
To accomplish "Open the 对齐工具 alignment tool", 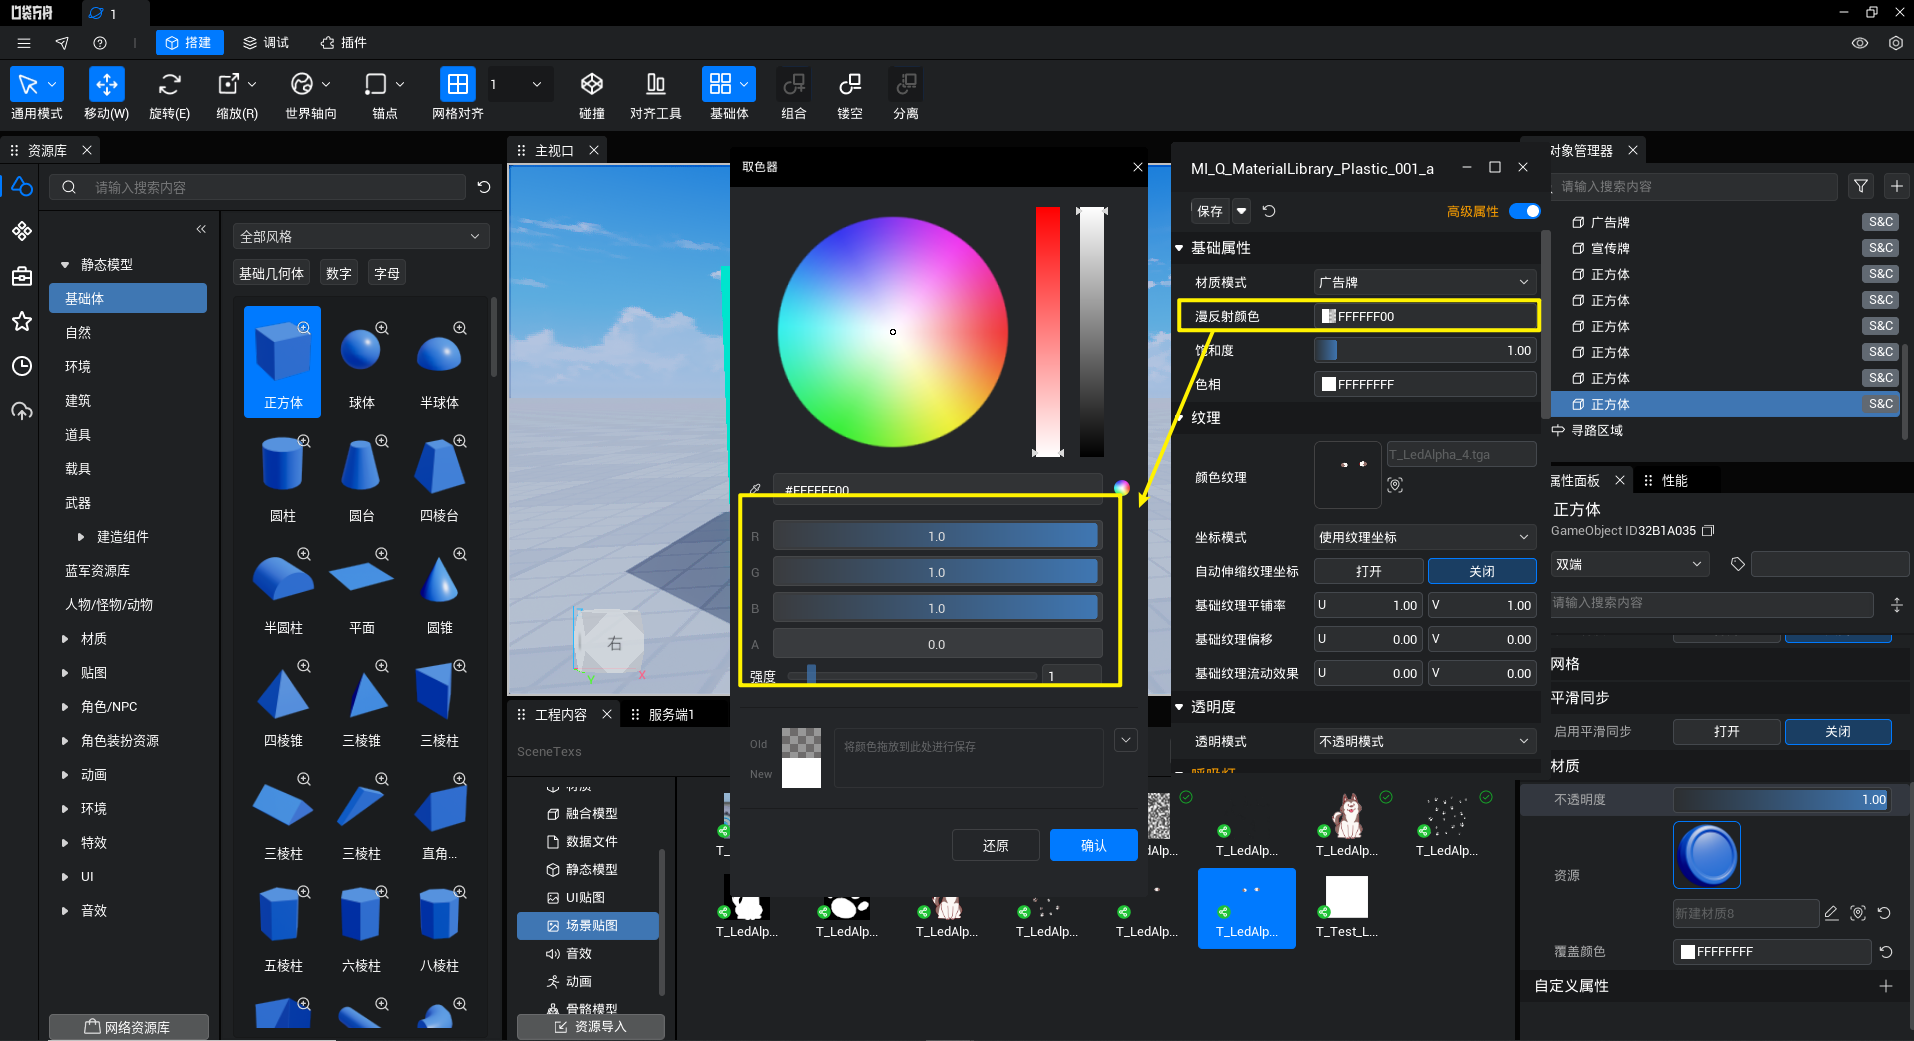I will (656, 95).
